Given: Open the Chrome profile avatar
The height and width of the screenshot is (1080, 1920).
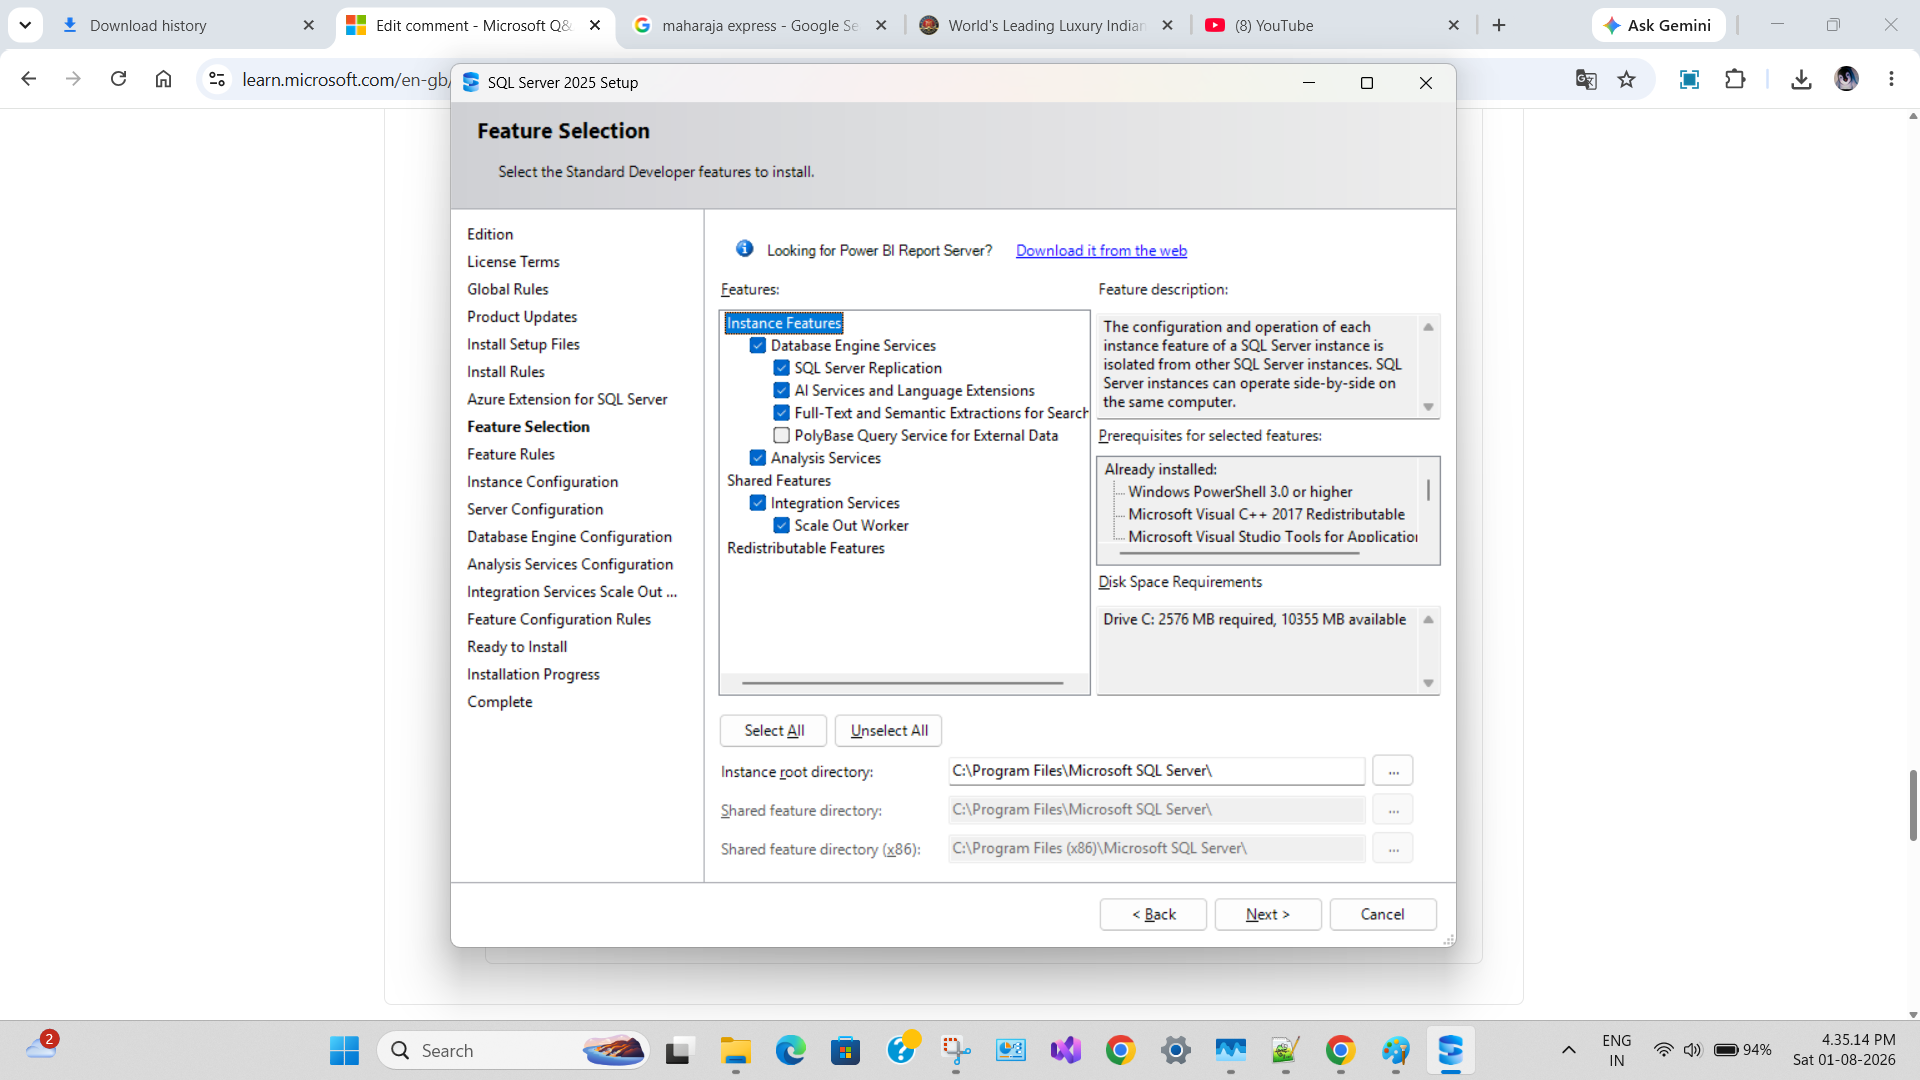Looking at the screenshot, I should (x=1846, y=79).
